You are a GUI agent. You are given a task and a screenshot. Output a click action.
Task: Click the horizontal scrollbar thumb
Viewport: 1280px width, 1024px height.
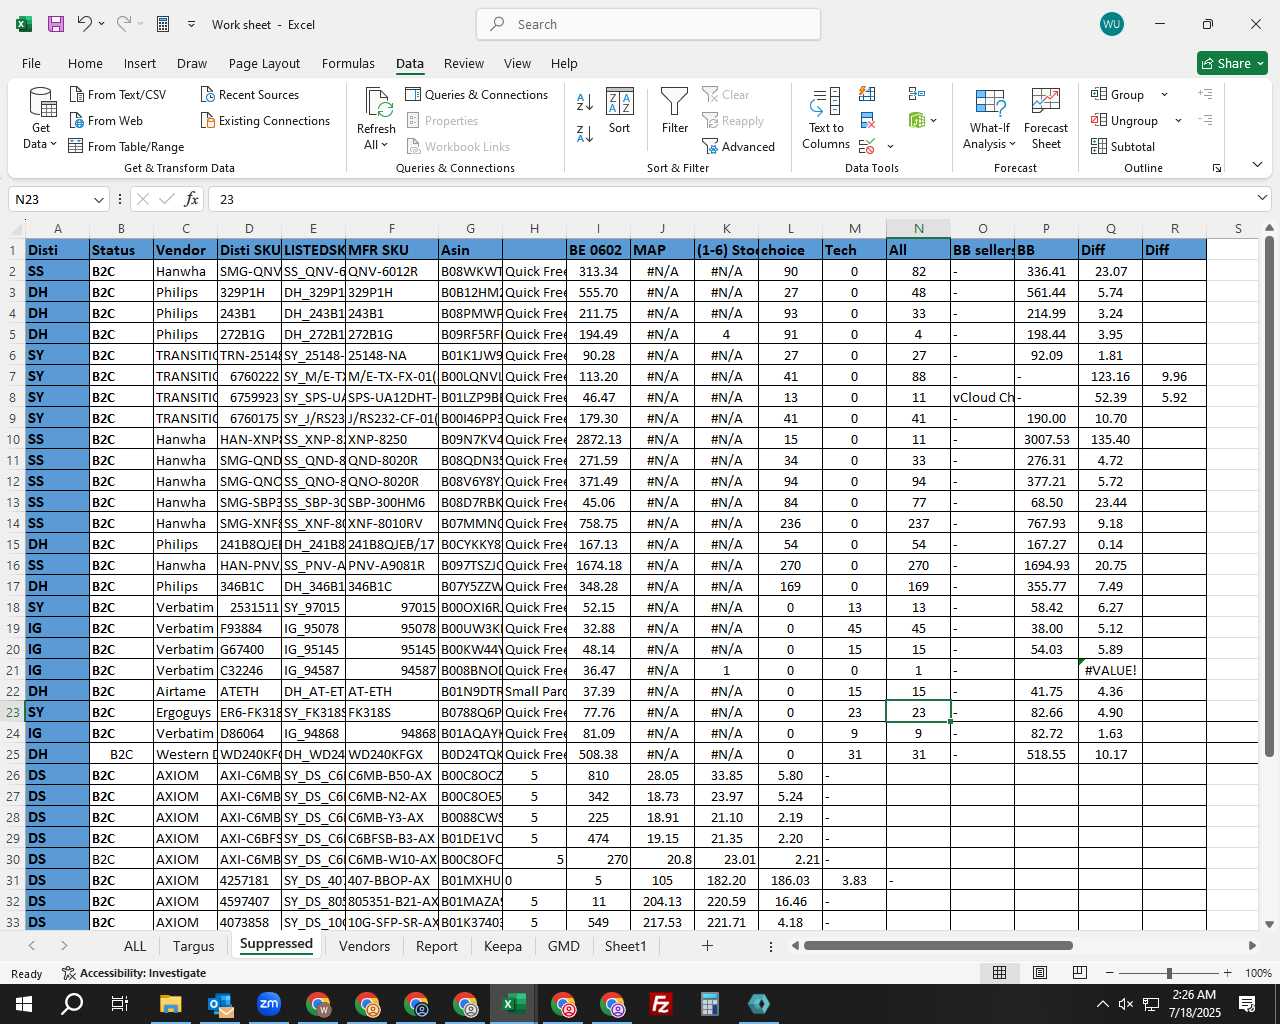(x=937, y=945)
